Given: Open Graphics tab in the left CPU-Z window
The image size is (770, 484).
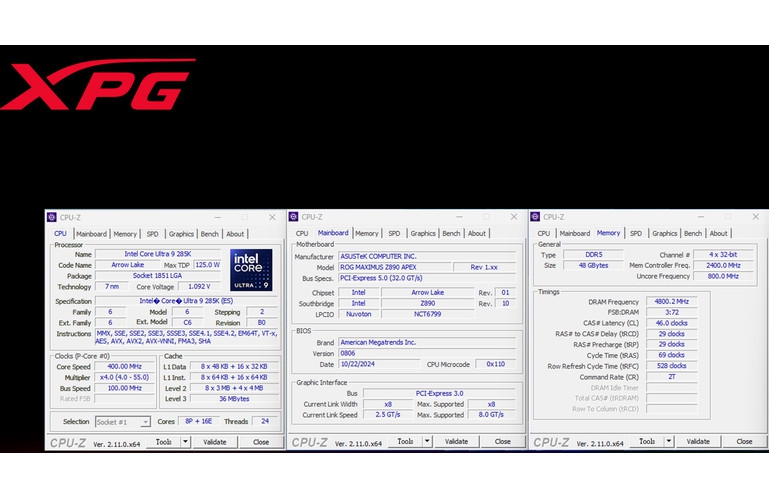Looking at the screenshot, I should [181, 234].
